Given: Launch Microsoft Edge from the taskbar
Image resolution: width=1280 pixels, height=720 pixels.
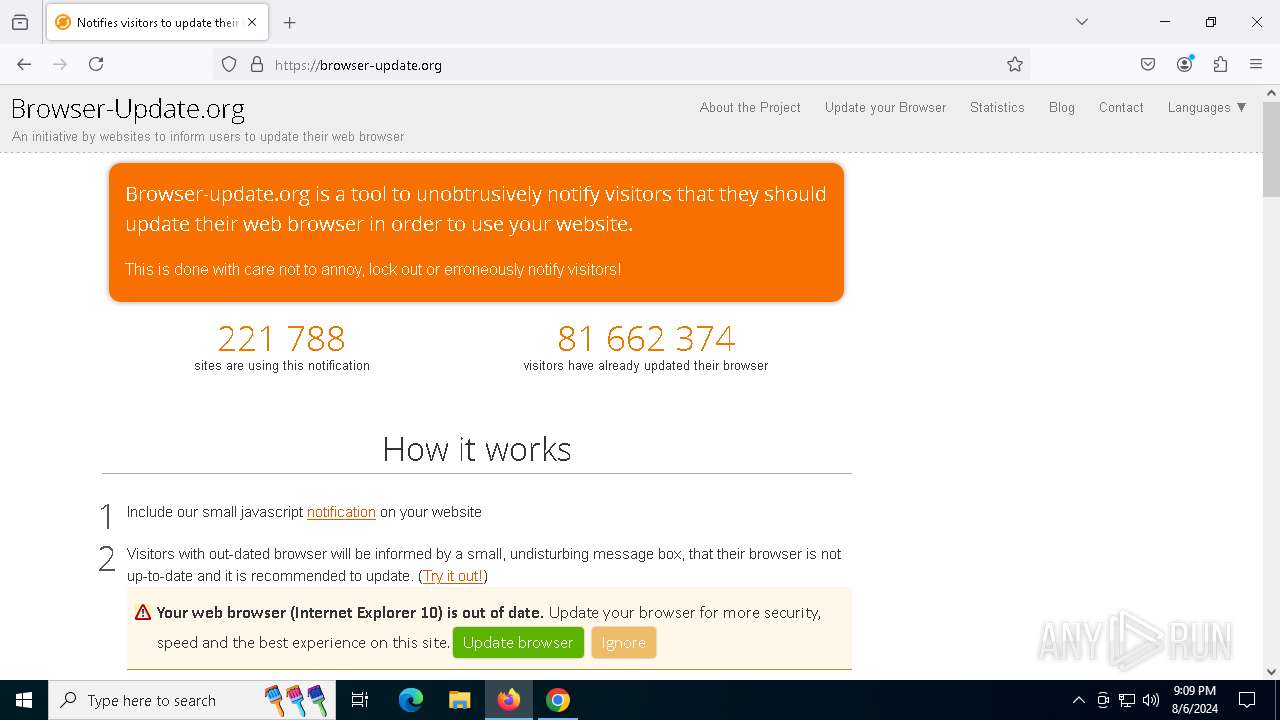Looking at the screenshot, I should [411, 700].
